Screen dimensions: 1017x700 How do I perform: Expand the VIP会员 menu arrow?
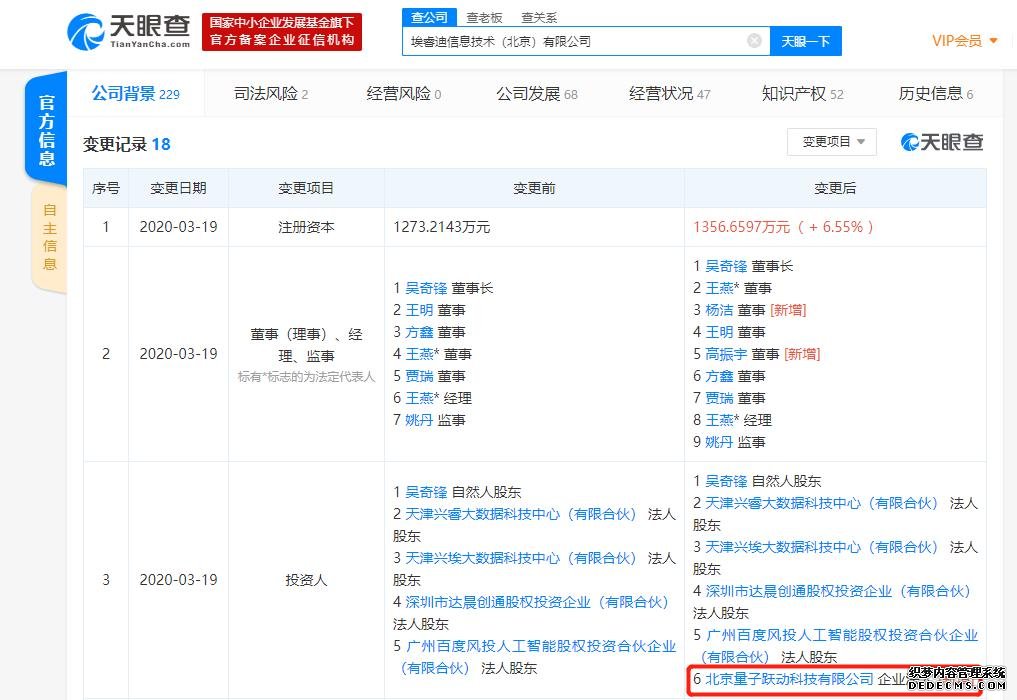click(994, 41)
